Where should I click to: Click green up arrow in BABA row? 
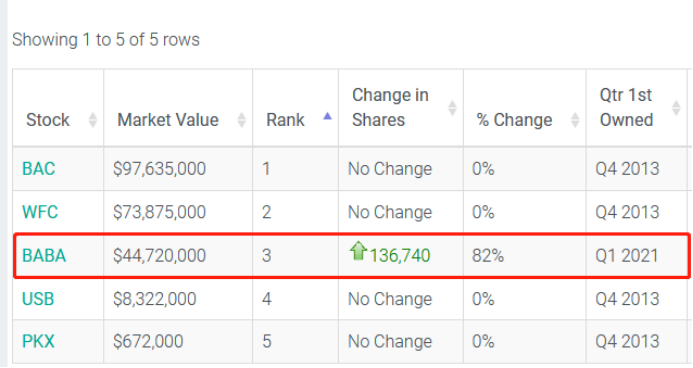(x=358, y=250)
